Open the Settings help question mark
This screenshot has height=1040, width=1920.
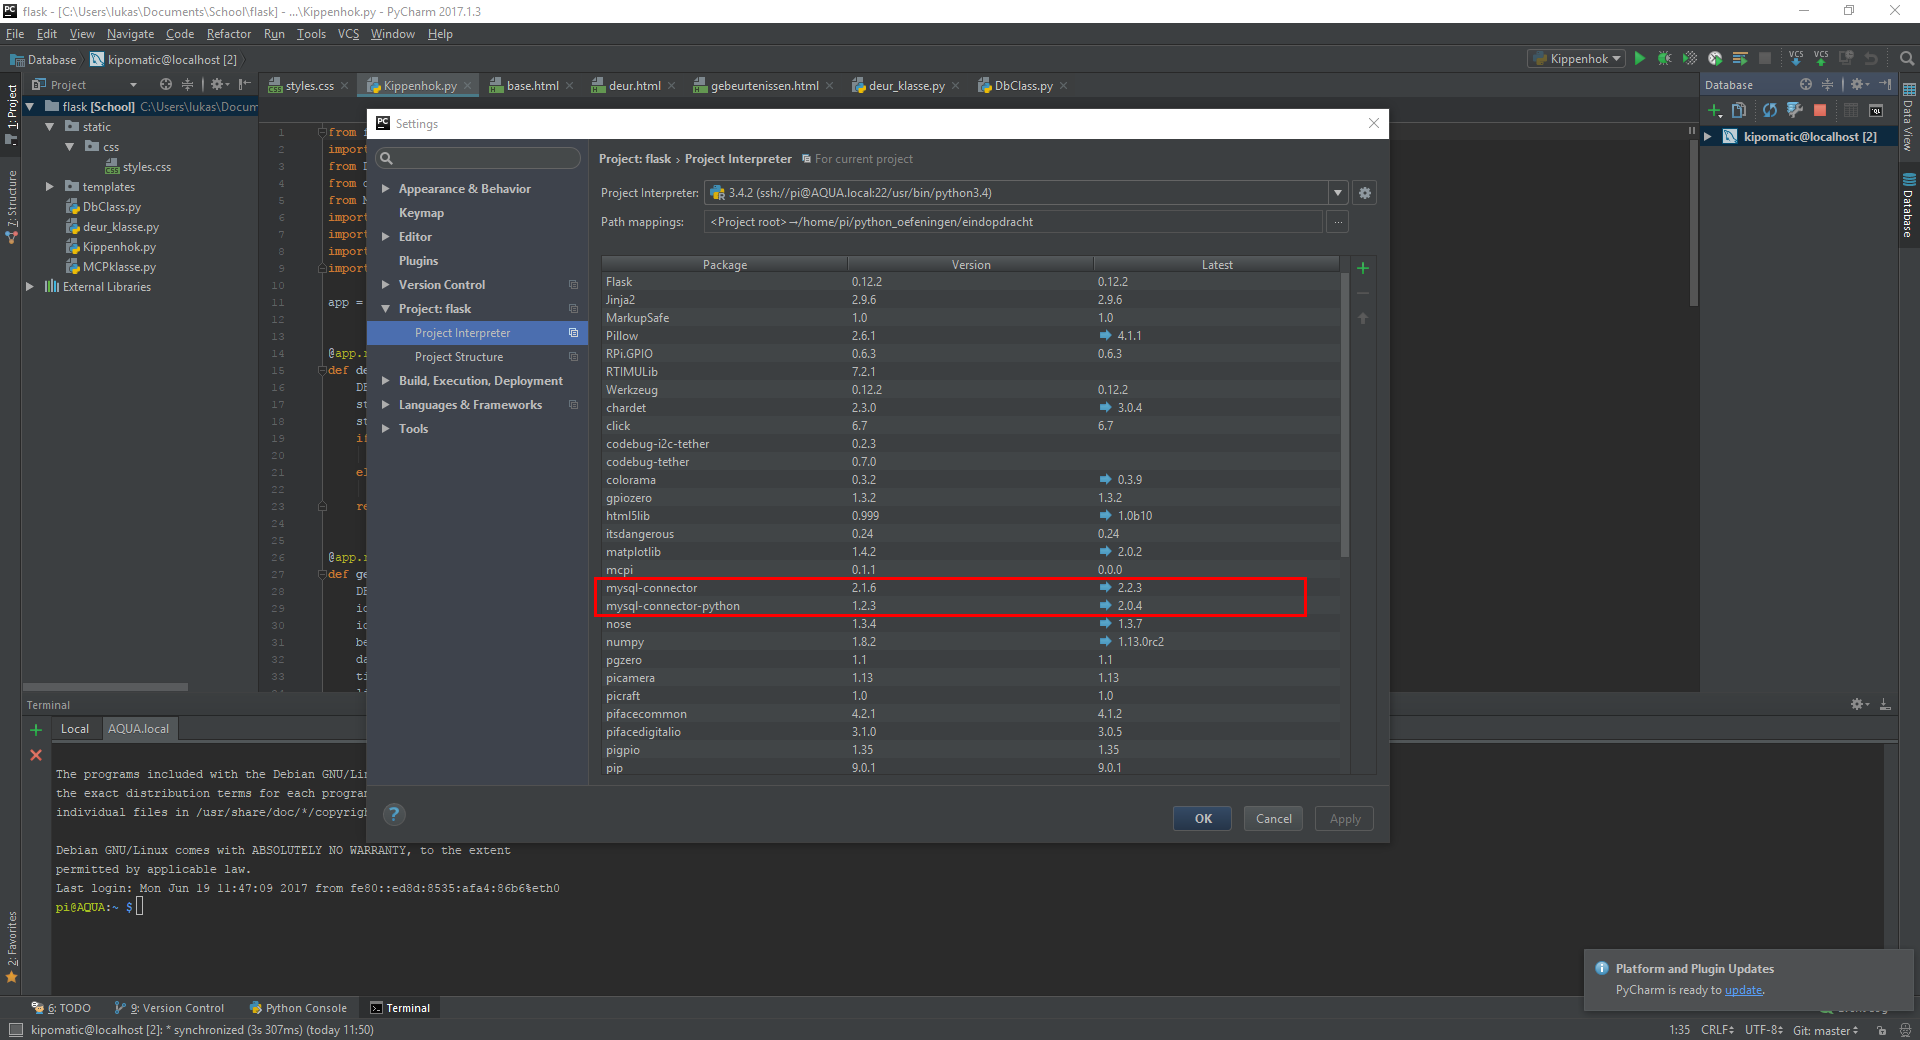(x=395, y=814)
